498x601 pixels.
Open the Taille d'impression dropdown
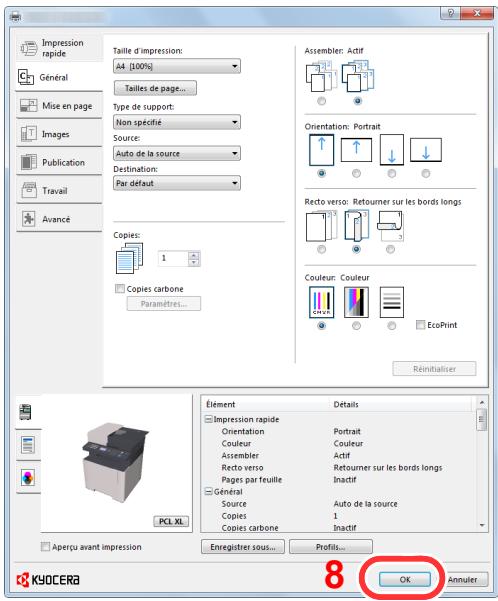tap(177, 66)
